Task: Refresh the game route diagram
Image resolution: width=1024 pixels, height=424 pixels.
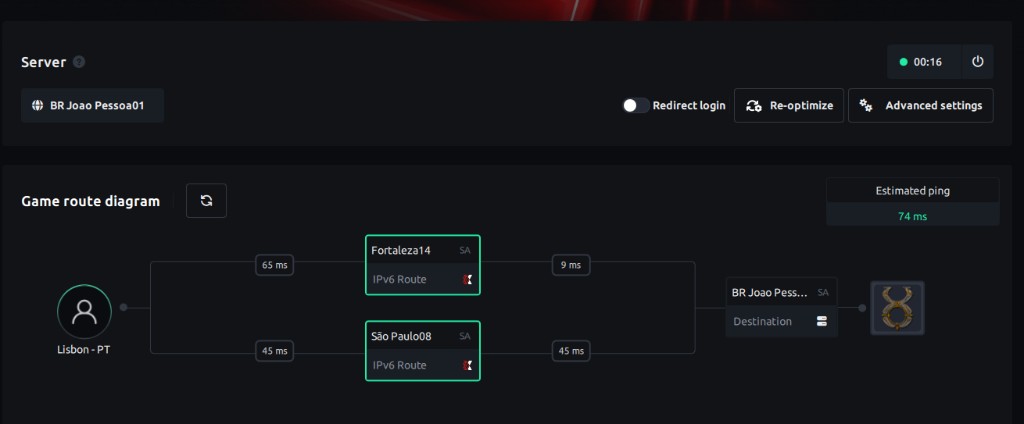Action: tap(206, 201)
